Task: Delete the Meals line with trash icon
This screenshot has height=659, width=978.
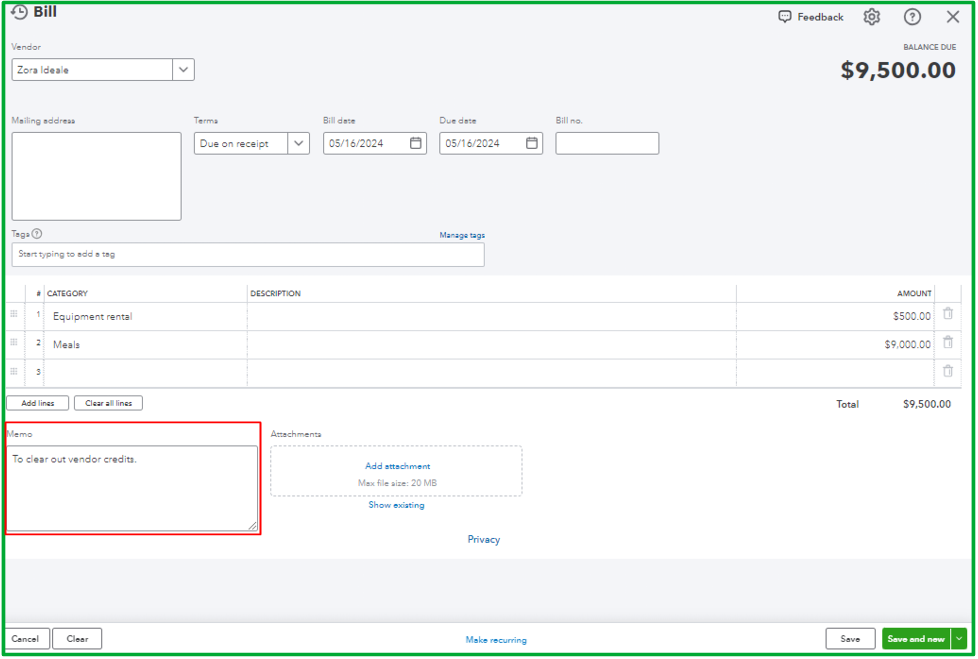Action: (x=947, y=342)
